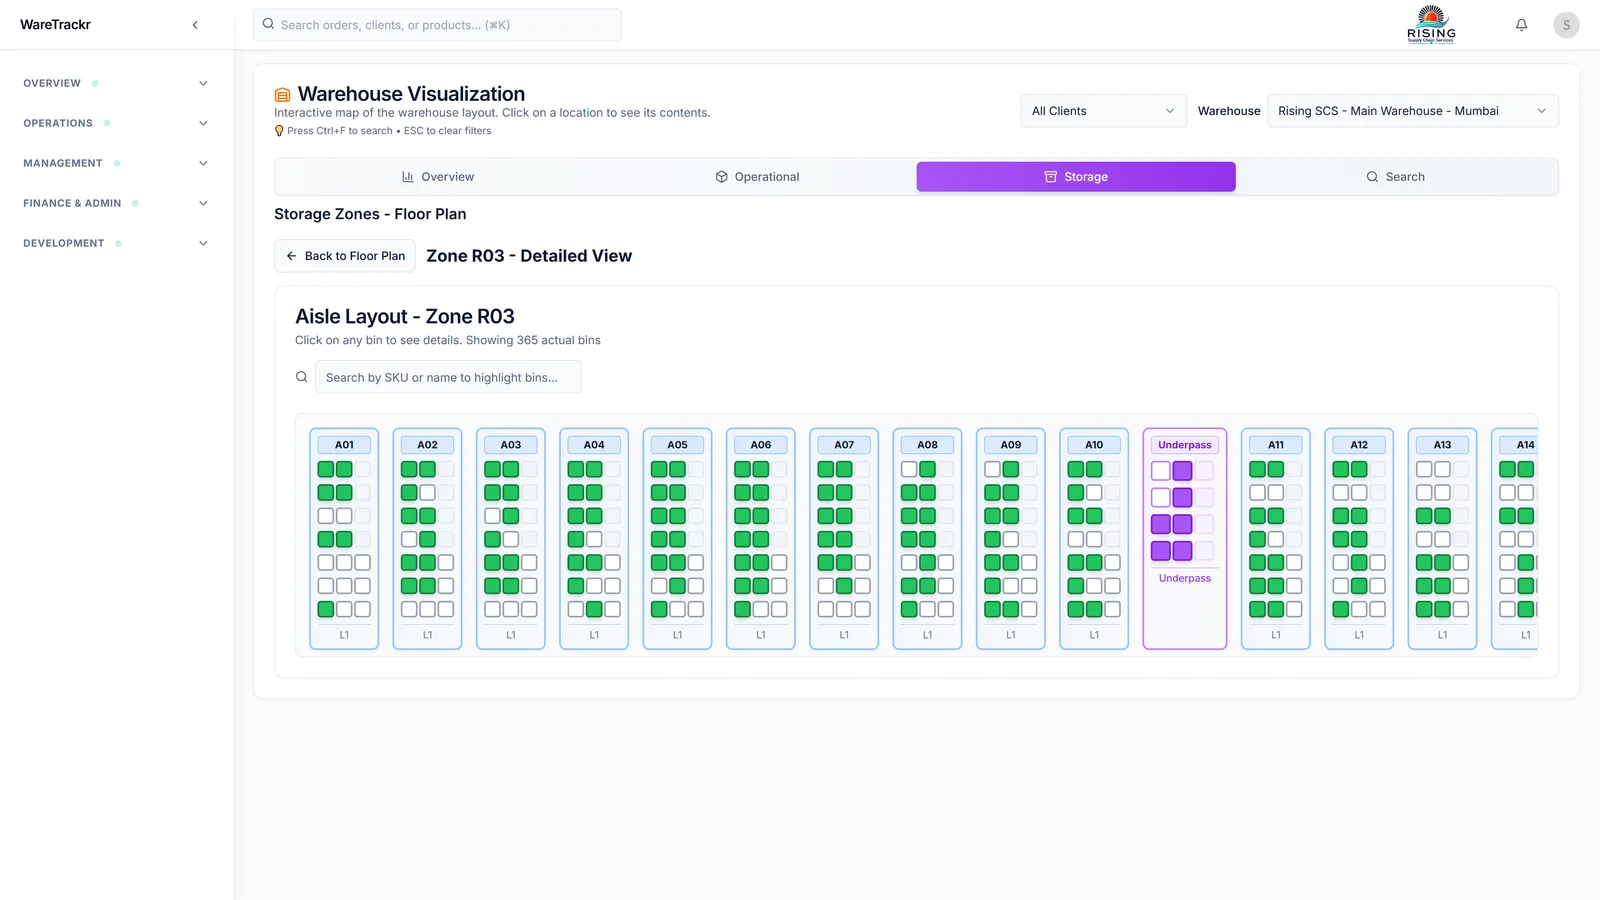Open the All Clients dropdown
This screenshot has width=1600, height=900.
[1103, 111]
